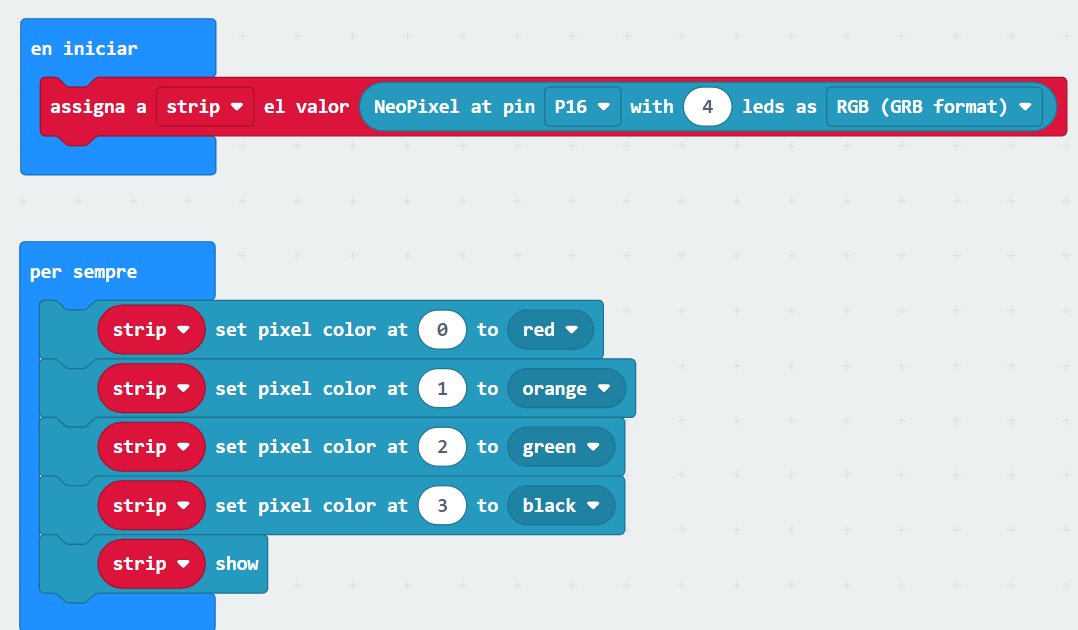
Task: Click the 'assigna a' variable block label
Action: pos(98,106)
